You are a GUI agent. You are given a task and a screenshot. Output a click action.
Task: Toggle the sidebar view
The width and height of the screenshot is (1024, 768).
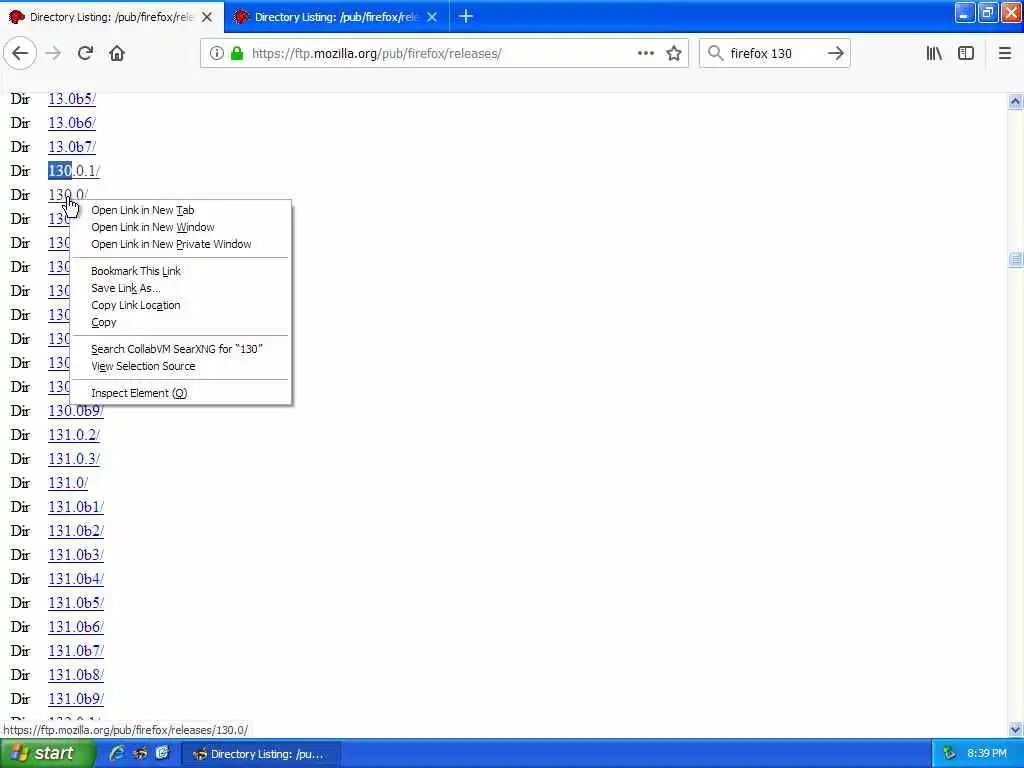966,54
